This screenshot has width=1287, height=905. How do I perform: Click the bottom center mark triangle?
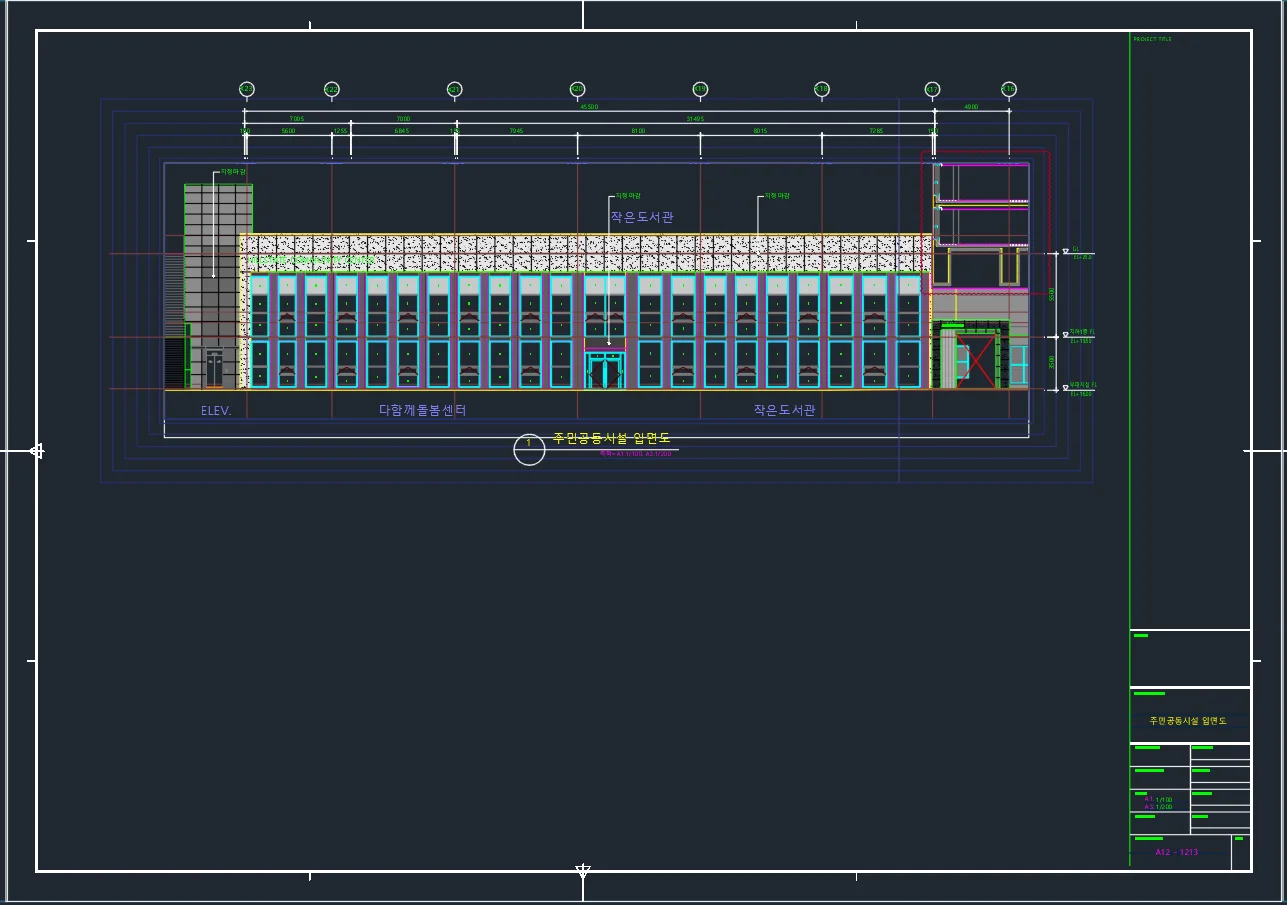point(583,870)
